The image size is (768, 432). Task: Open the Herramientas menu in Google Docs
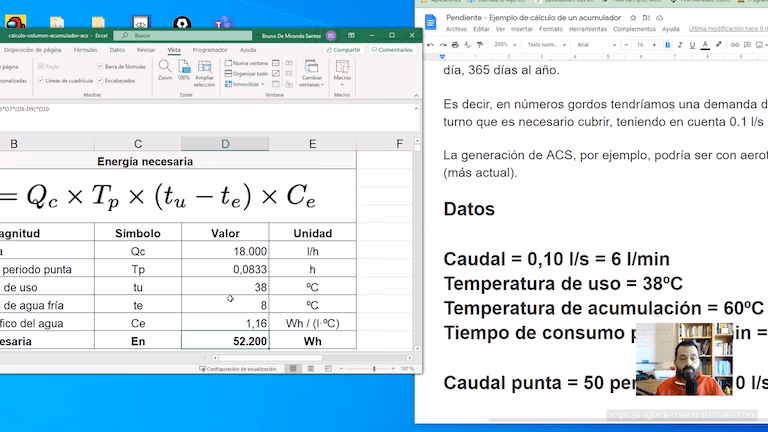[588, 29]
